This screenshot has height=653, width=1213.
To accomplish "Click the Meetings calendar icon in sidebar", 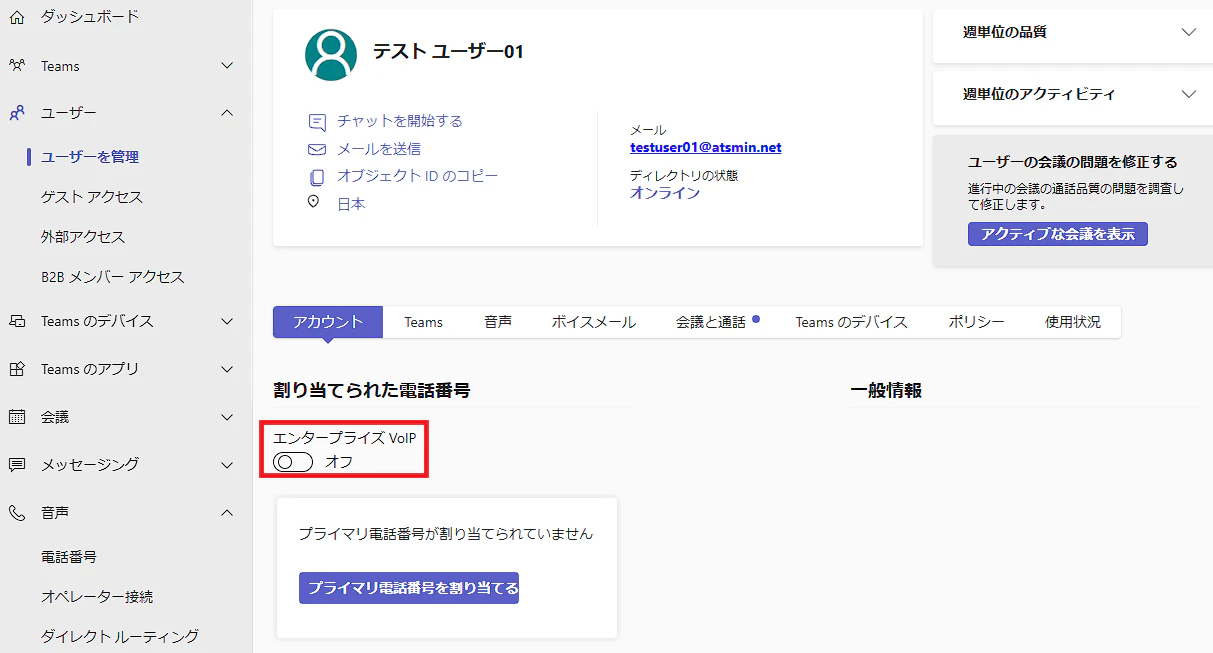I will [17, 417].
